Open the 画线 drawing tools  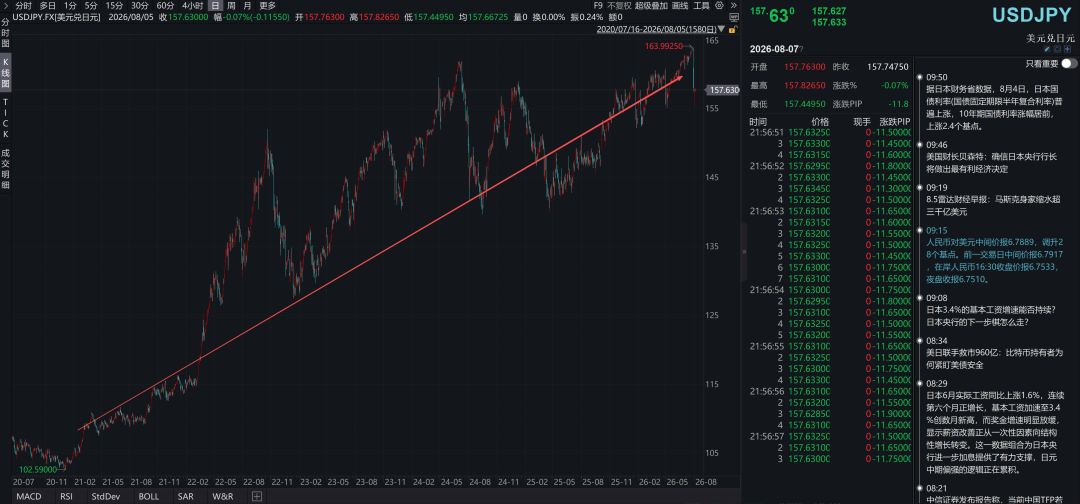point(680,6)
